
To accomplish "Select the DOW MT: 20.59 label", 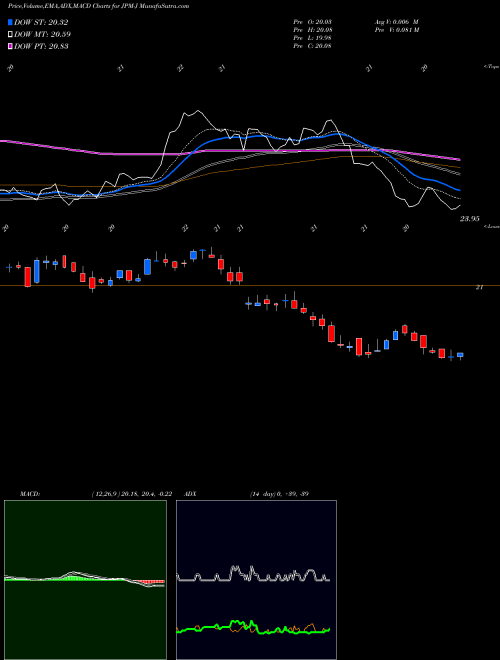I will (43, 35).
